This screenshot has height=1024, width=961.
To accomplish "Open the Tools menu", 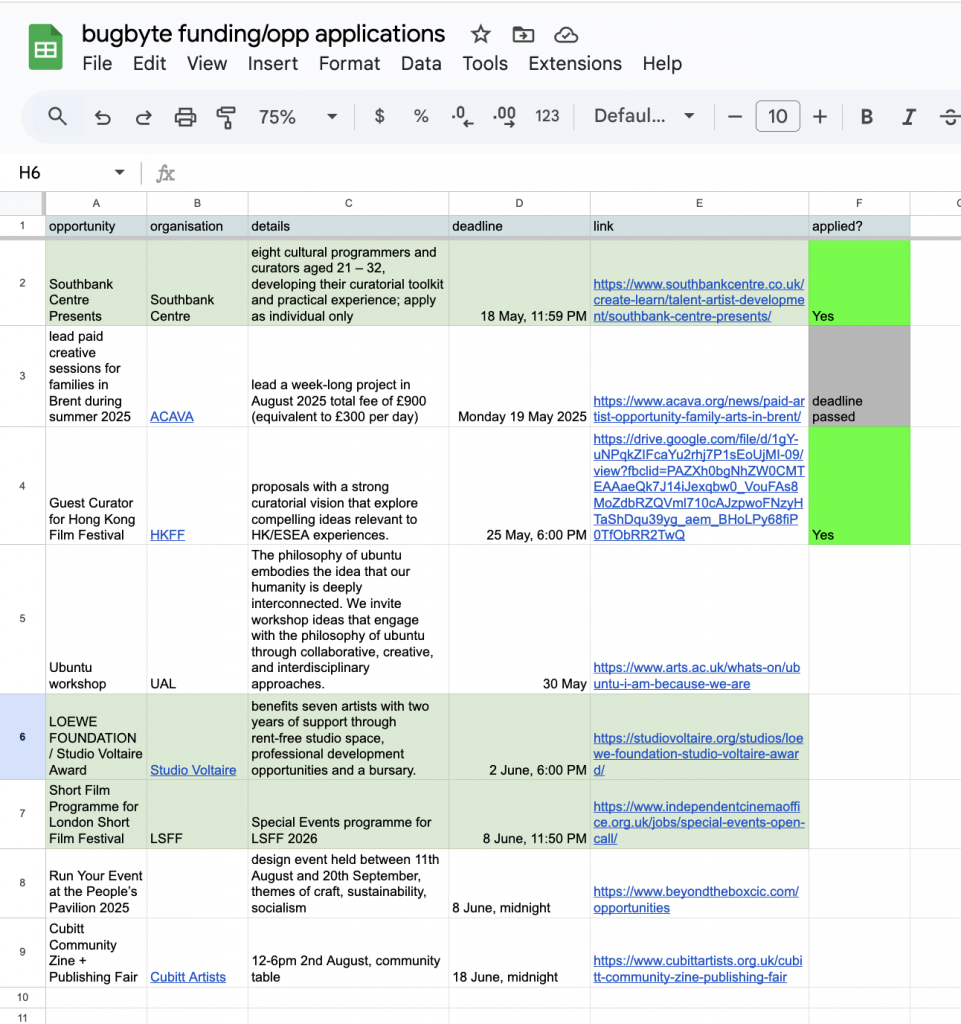I will pos(485,63).
